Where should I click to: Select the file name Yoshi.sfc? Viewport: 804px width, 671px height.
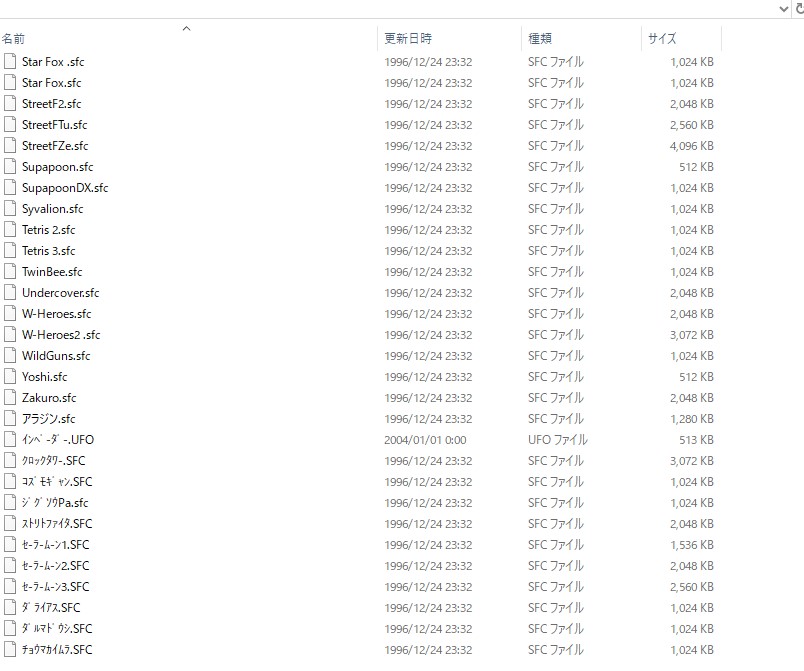(45, 377)
